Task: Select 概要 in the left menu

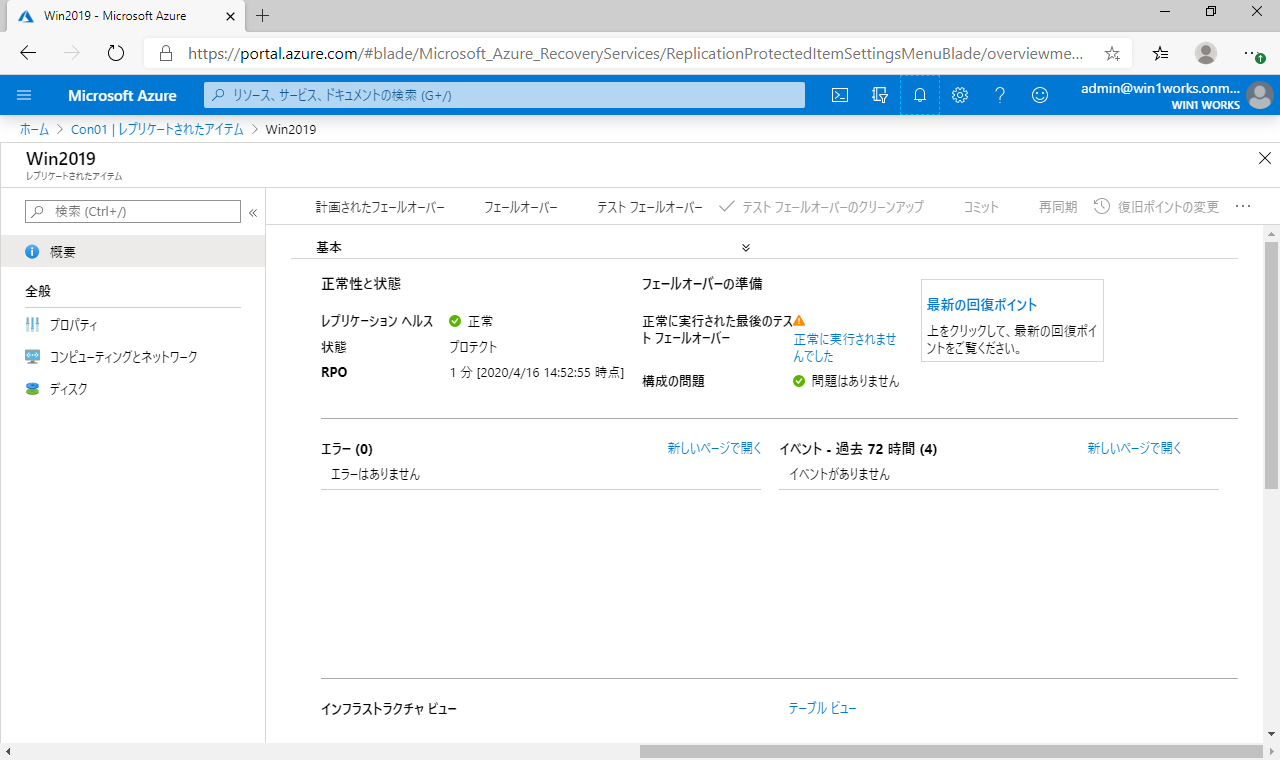Action: [x=132, y=251]
